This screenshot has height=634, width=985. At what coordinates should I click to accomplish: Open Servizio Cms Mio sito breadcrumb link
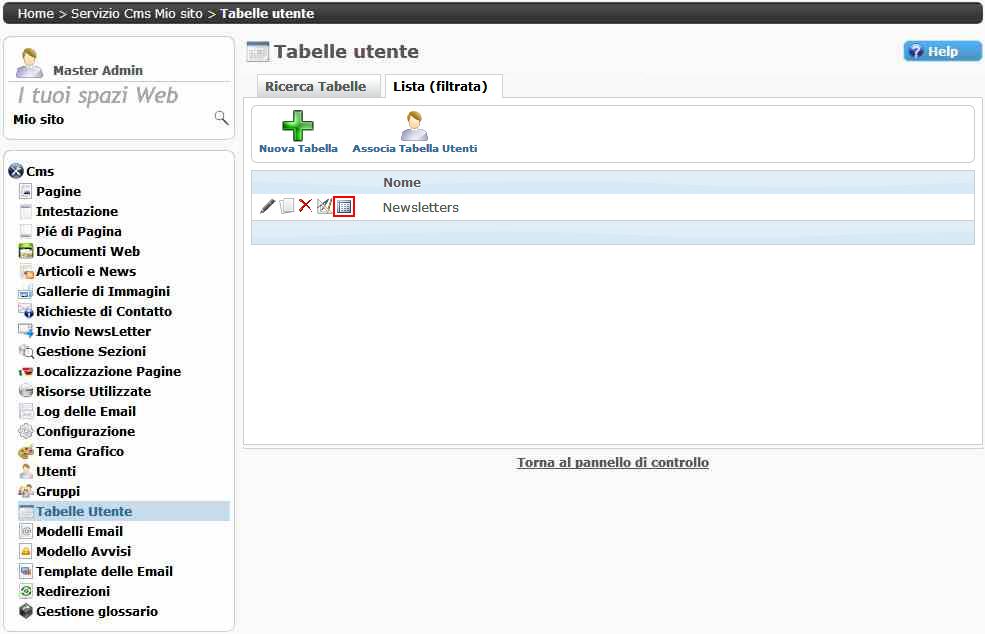(136, 14)
